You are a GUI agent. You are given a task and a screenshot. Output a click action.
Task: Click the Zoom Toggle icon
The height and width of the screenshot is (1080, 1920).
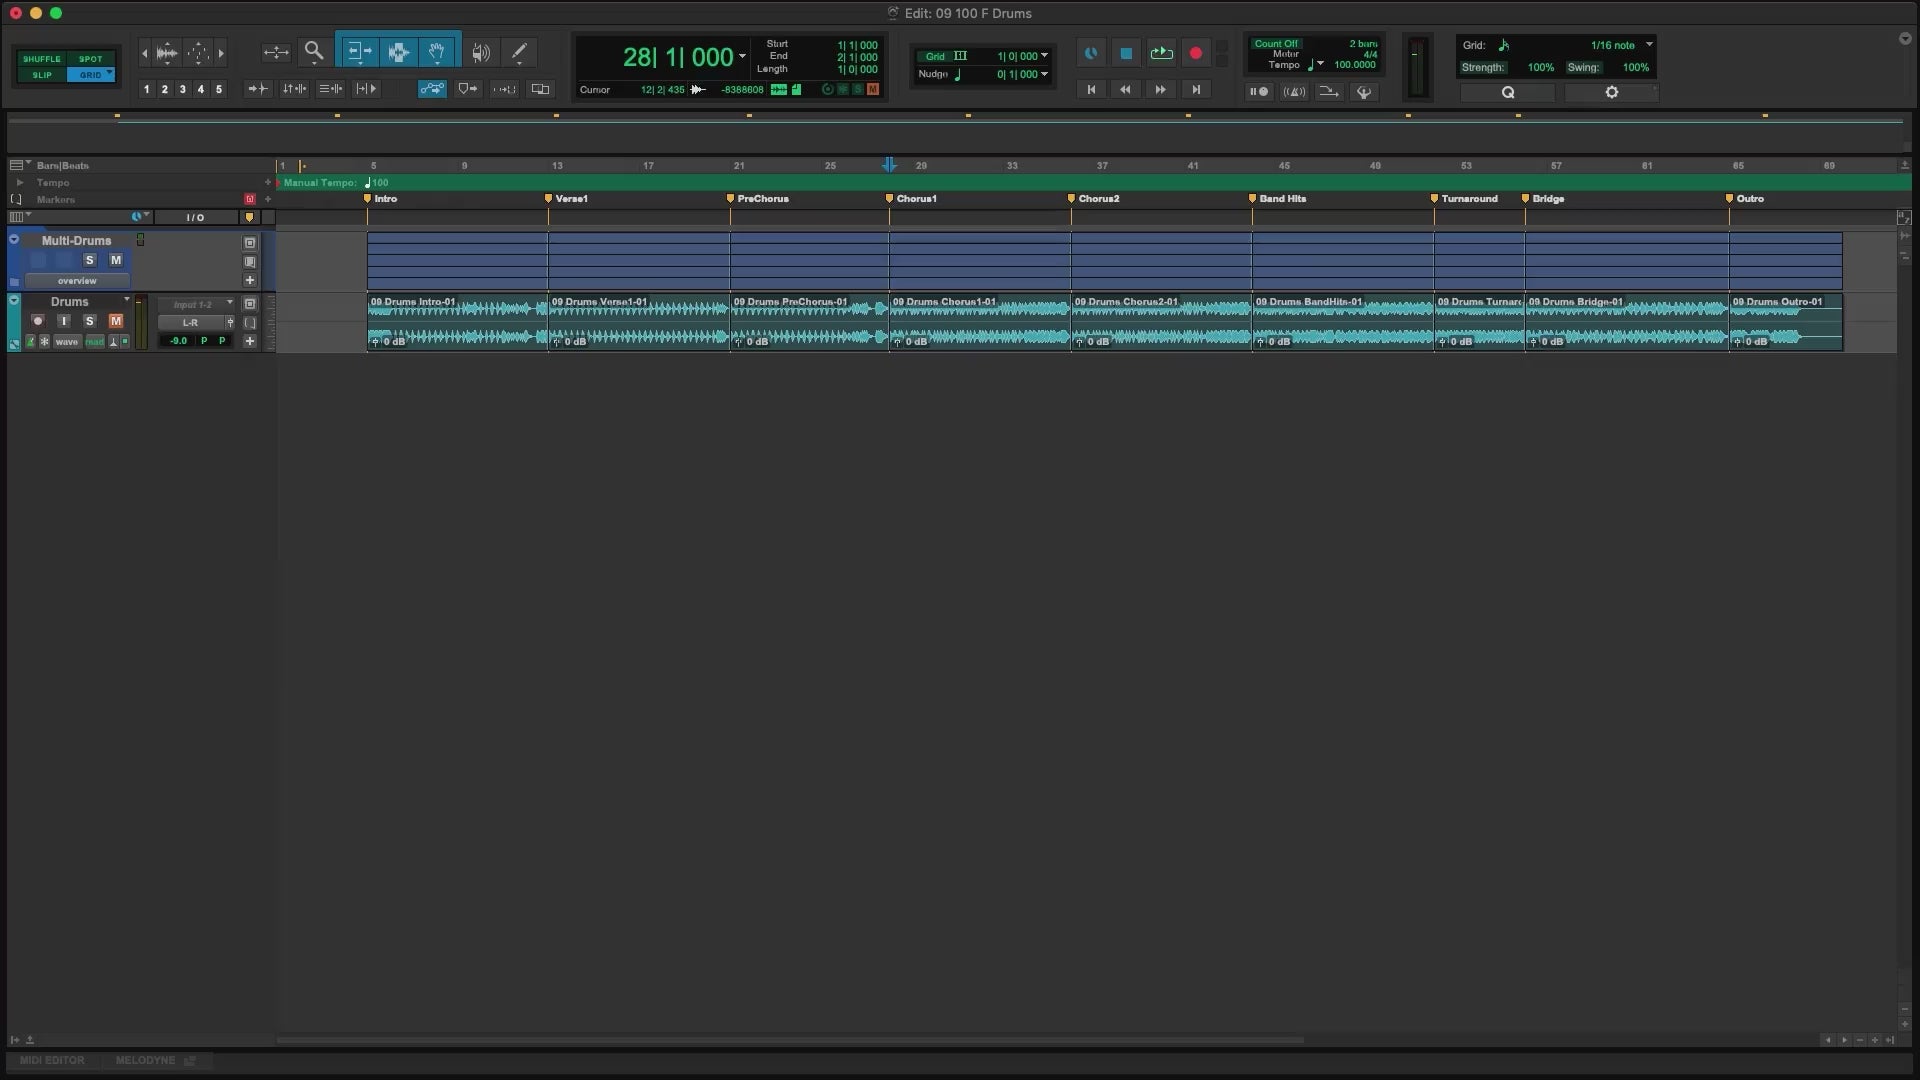[276, 52]
